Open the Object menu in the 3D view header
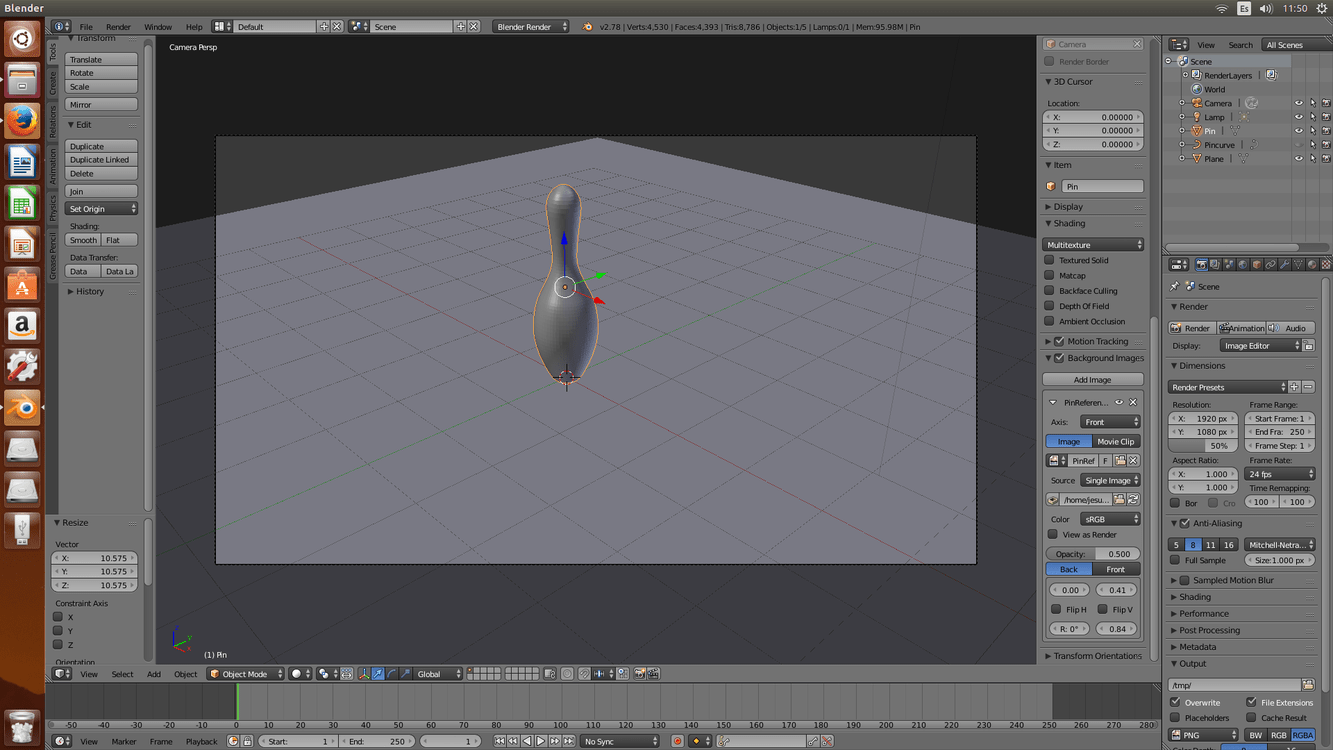 [185, 674]
